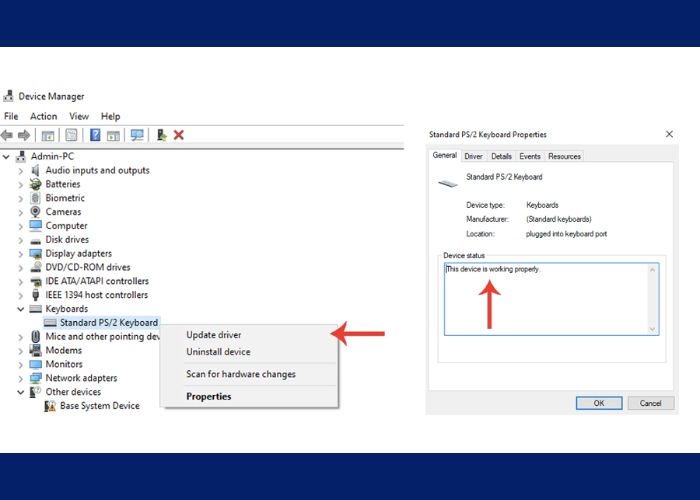The image size is (700, 500).
Task: Expand the Display adapters node
Action: (21, 254)
